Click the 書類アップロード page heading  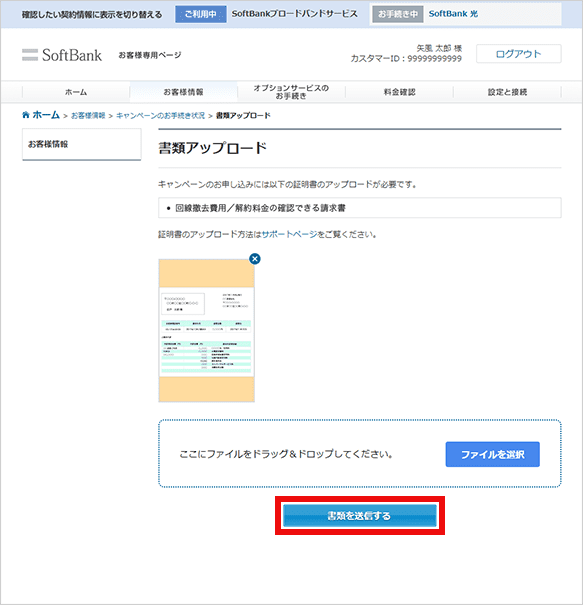[x=213, y=148]
